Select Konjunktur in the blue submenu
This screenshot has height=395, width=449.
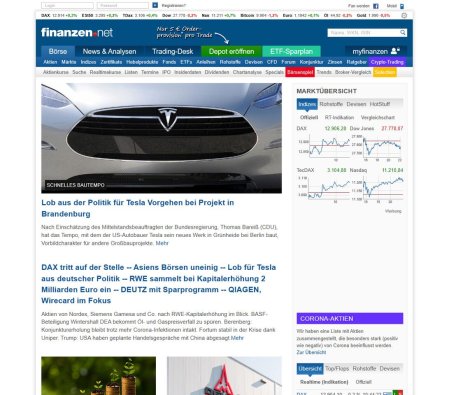click(x=311, y=62)
